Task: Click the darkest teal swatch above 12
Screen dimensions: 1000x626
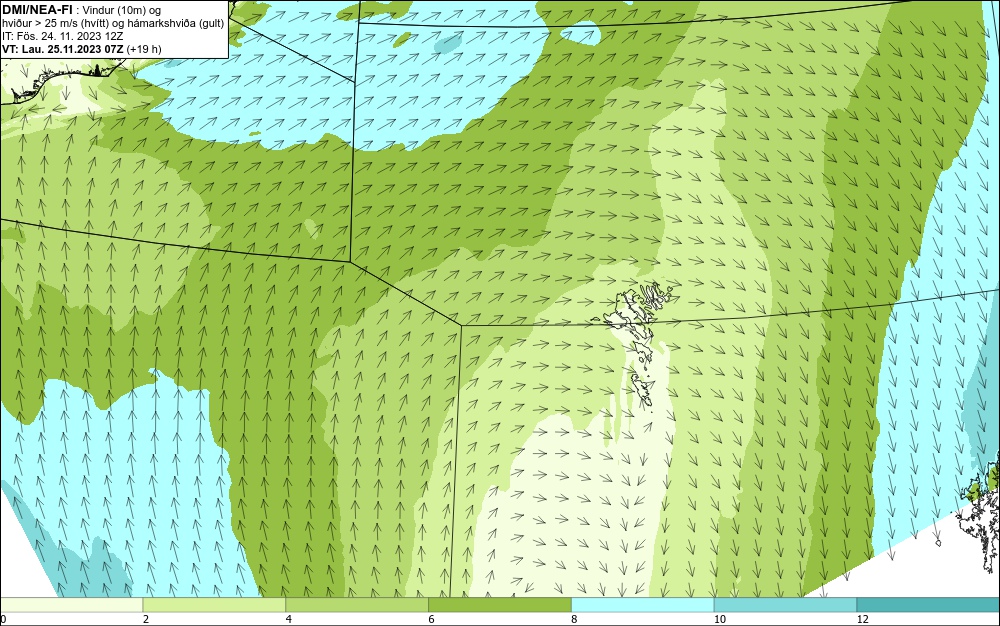Action: tap(929, 605)
